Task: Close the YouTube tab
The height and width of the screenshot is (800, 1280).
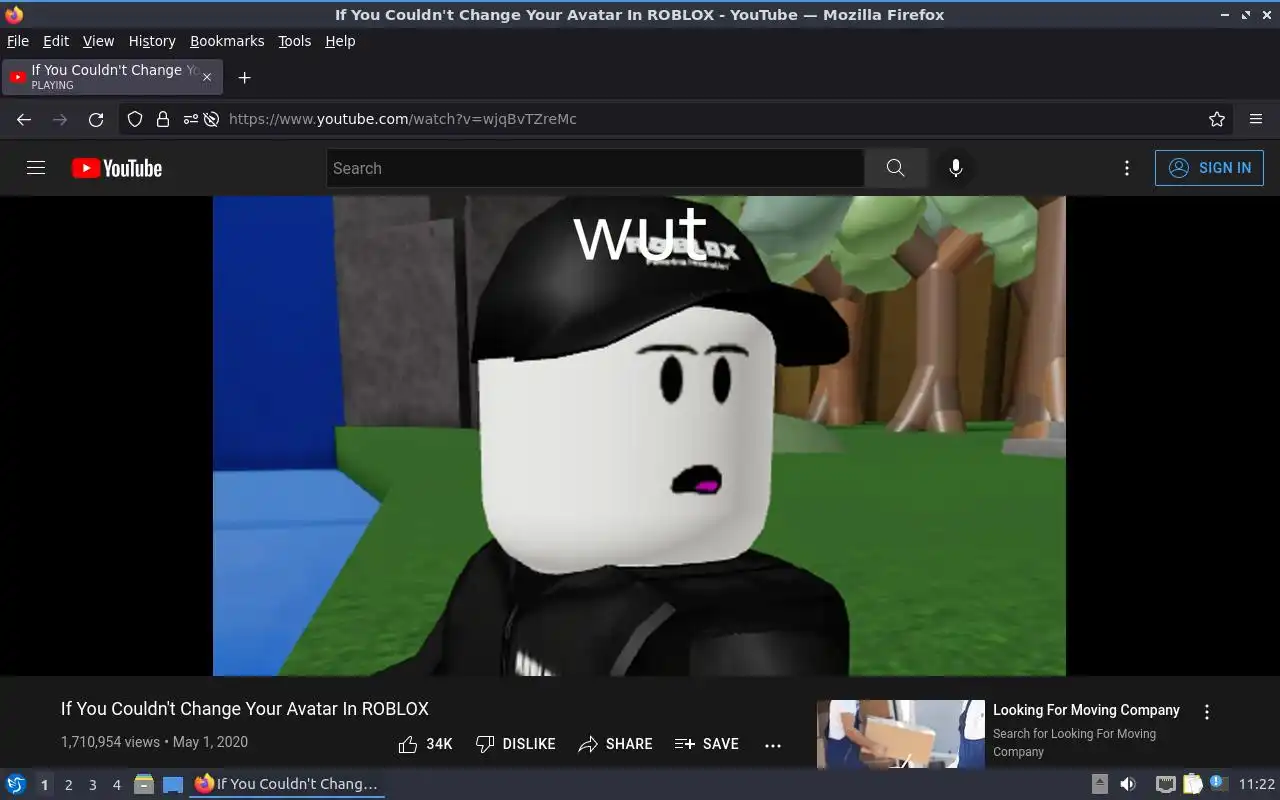Action: 207,77
